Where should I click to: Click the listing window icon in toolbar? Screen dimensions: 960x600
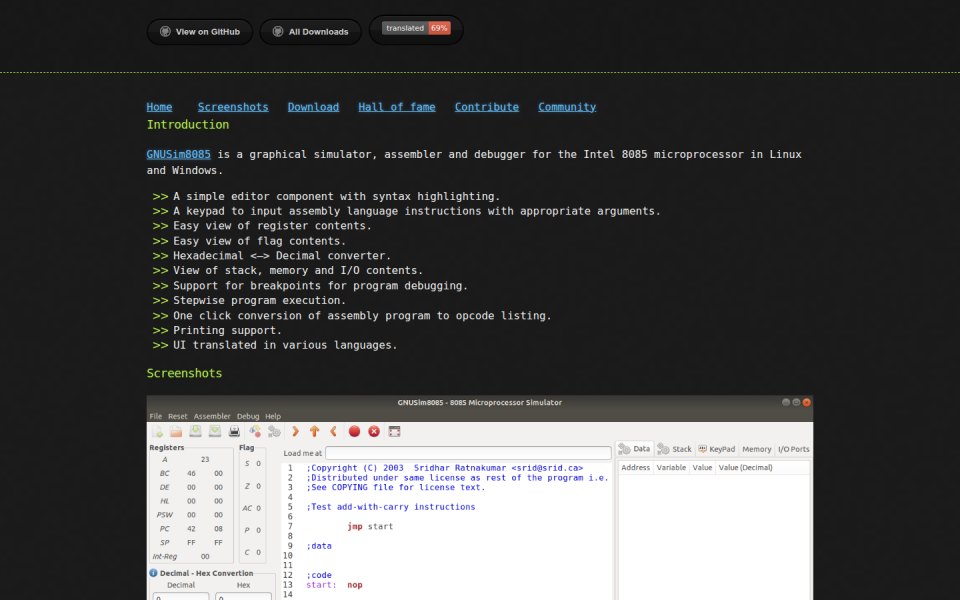(x=394, y=432)
